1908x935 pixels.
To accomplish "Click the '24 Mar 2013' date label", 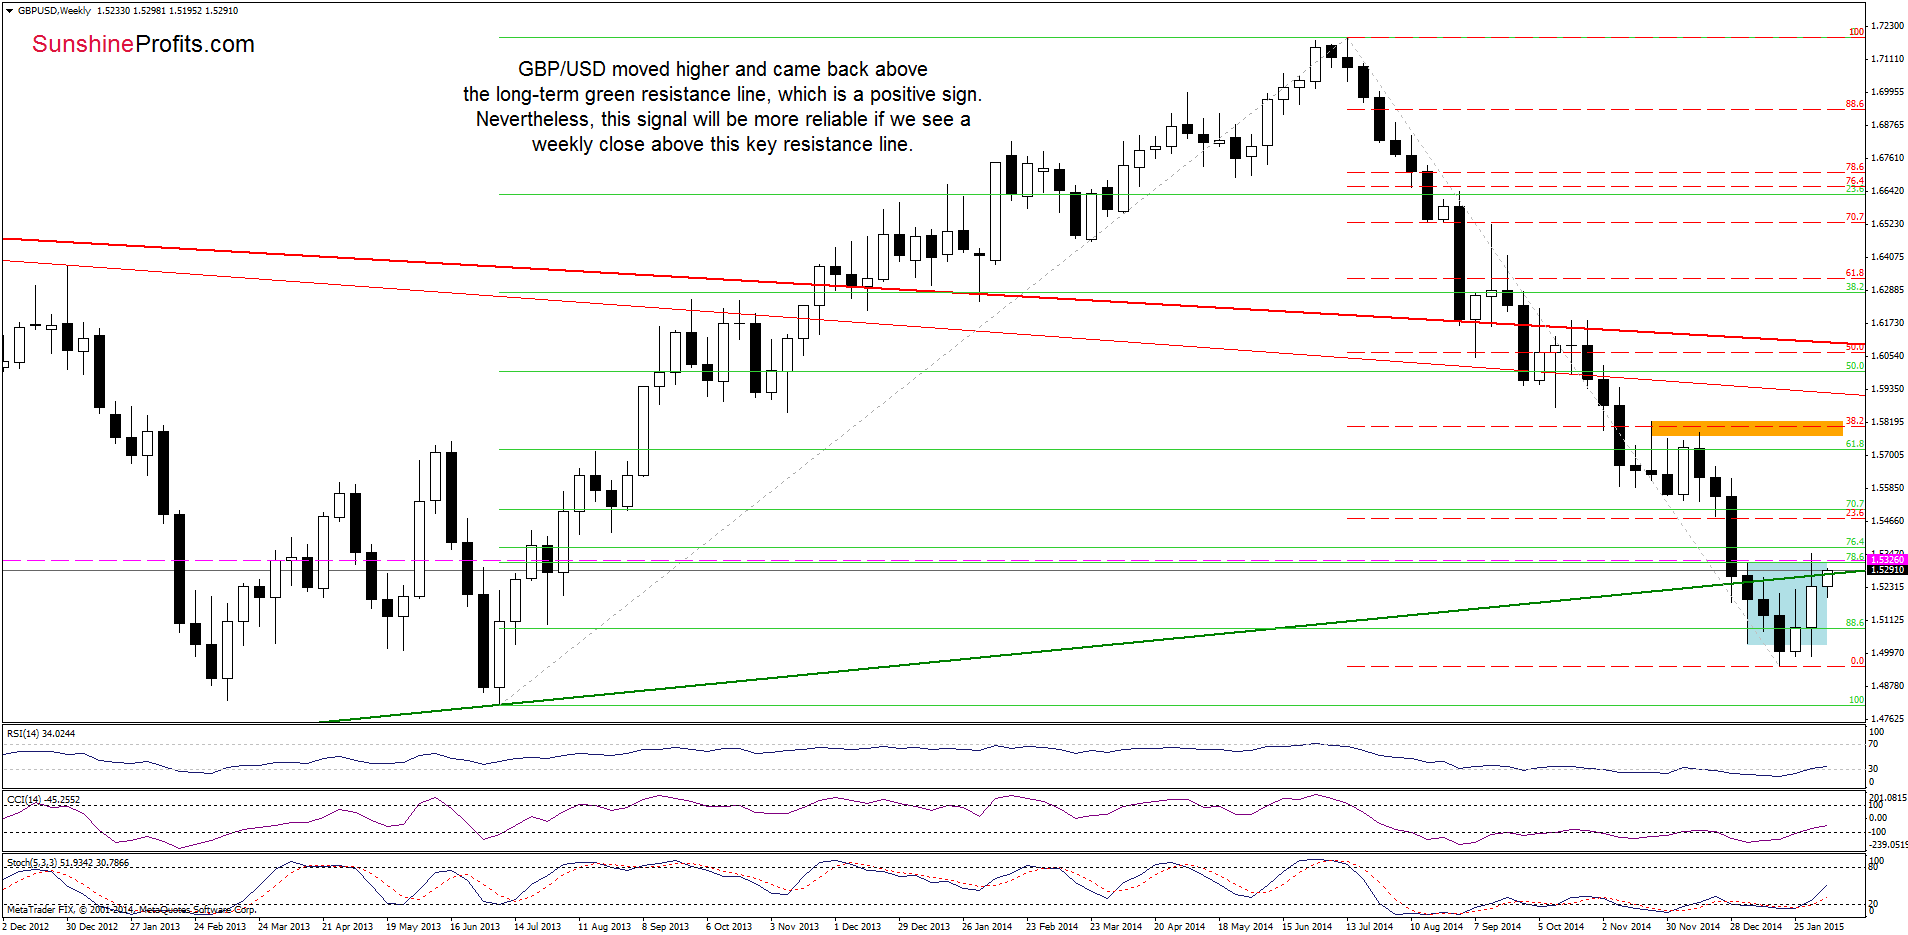I will pos(284,927).
